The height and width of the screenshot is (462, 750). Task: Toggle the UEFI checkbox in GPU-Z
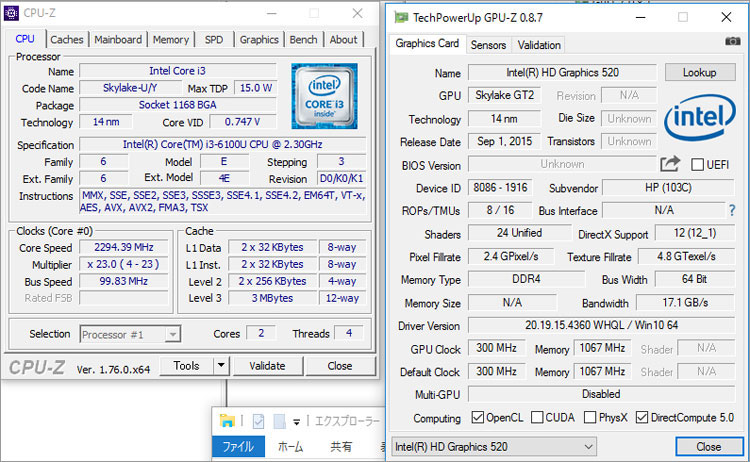coord(697,165)
